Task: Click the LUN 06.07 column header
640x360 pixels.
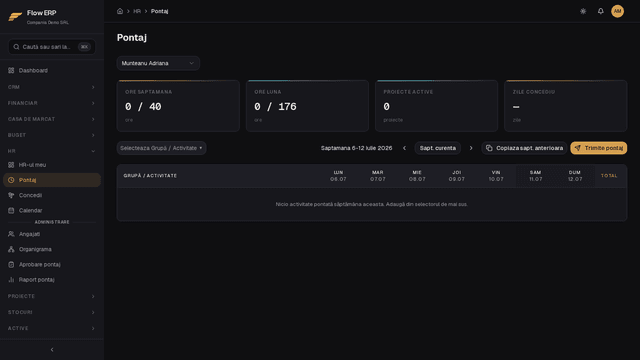Action: [338, 176]
